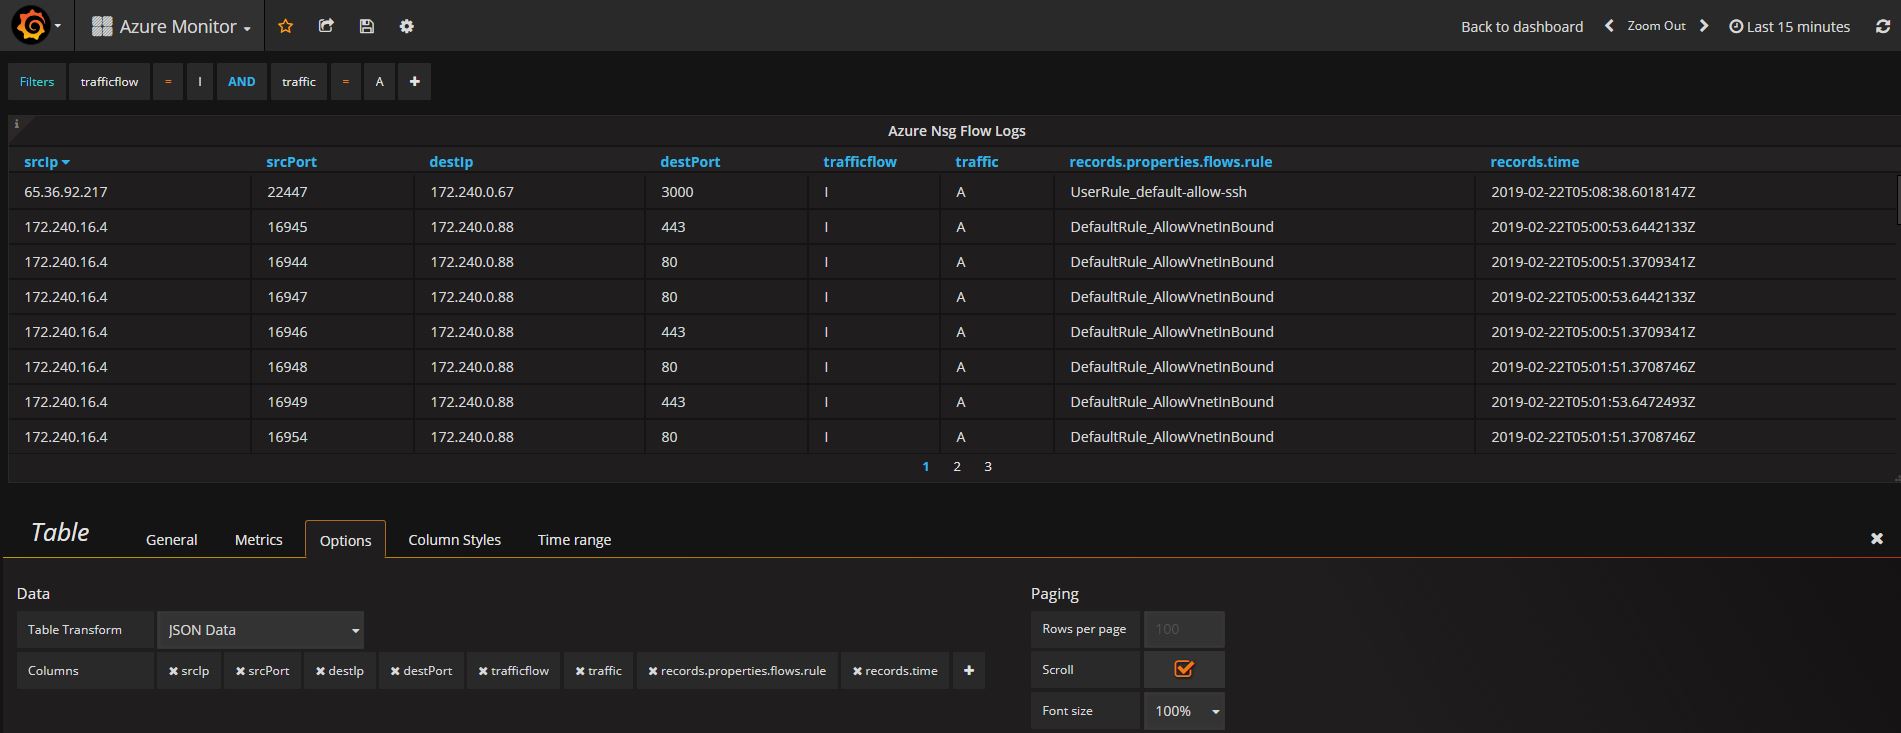Open the Font size 100% dropdown
This screenshot has width=1901, height=733.
(x=1184, y=711)
